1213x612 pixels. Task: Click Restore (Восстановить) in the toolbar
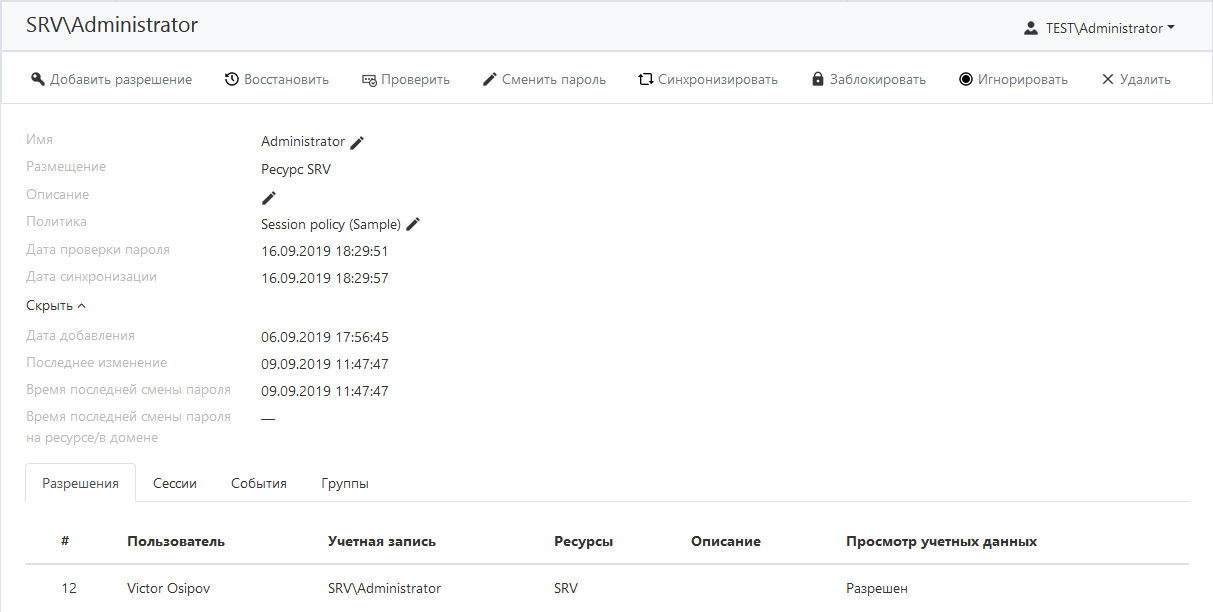click(276, 79)
